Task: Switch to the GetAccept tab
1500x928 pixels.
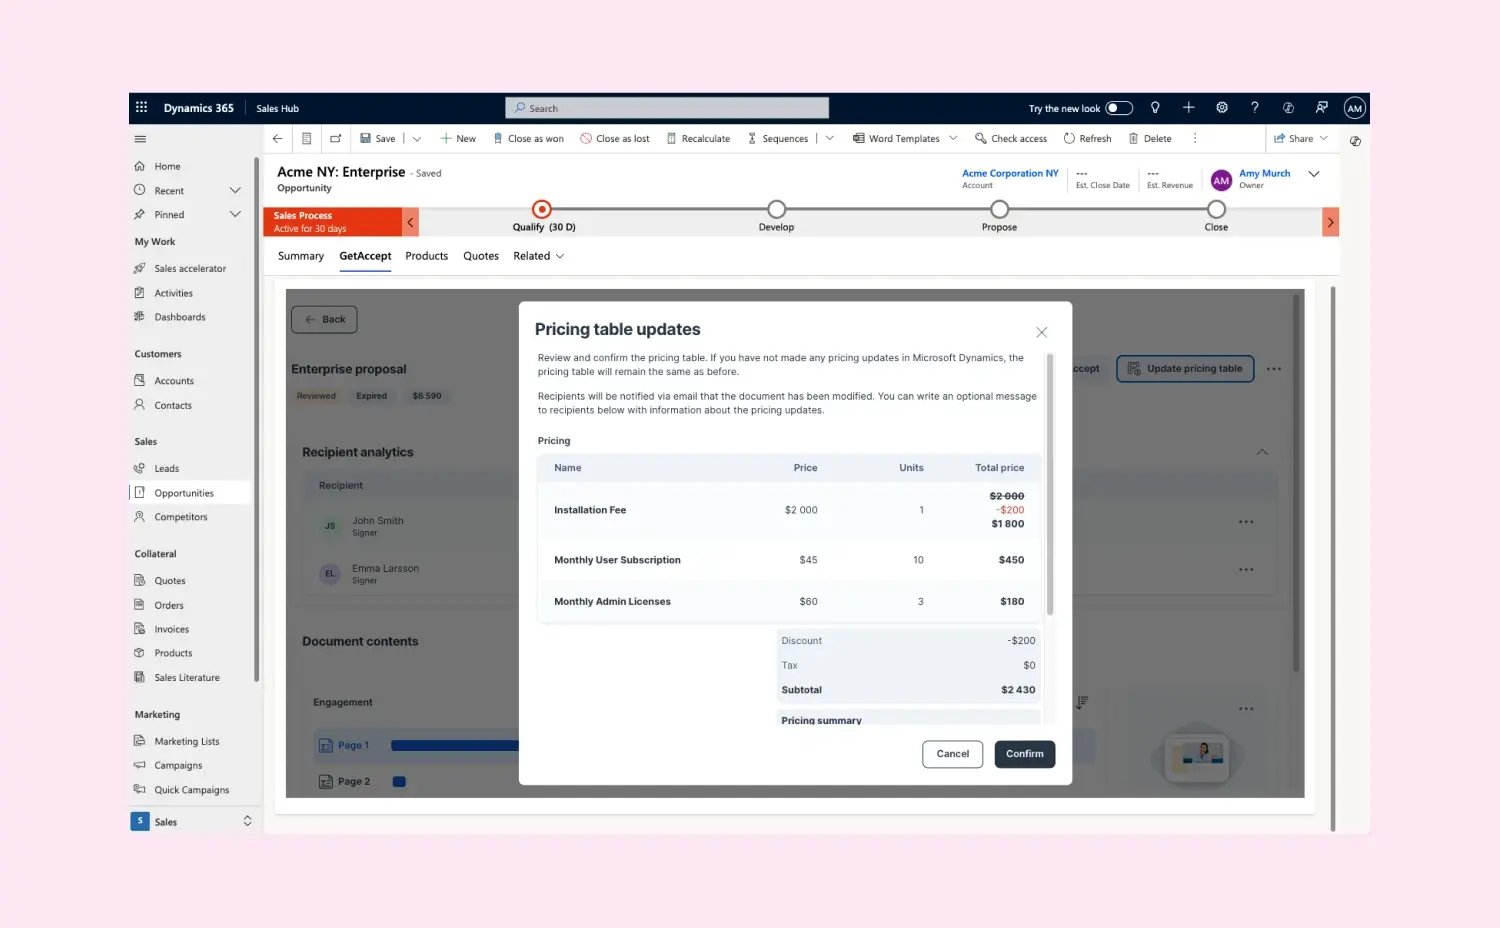Action: tap(365, 256)
